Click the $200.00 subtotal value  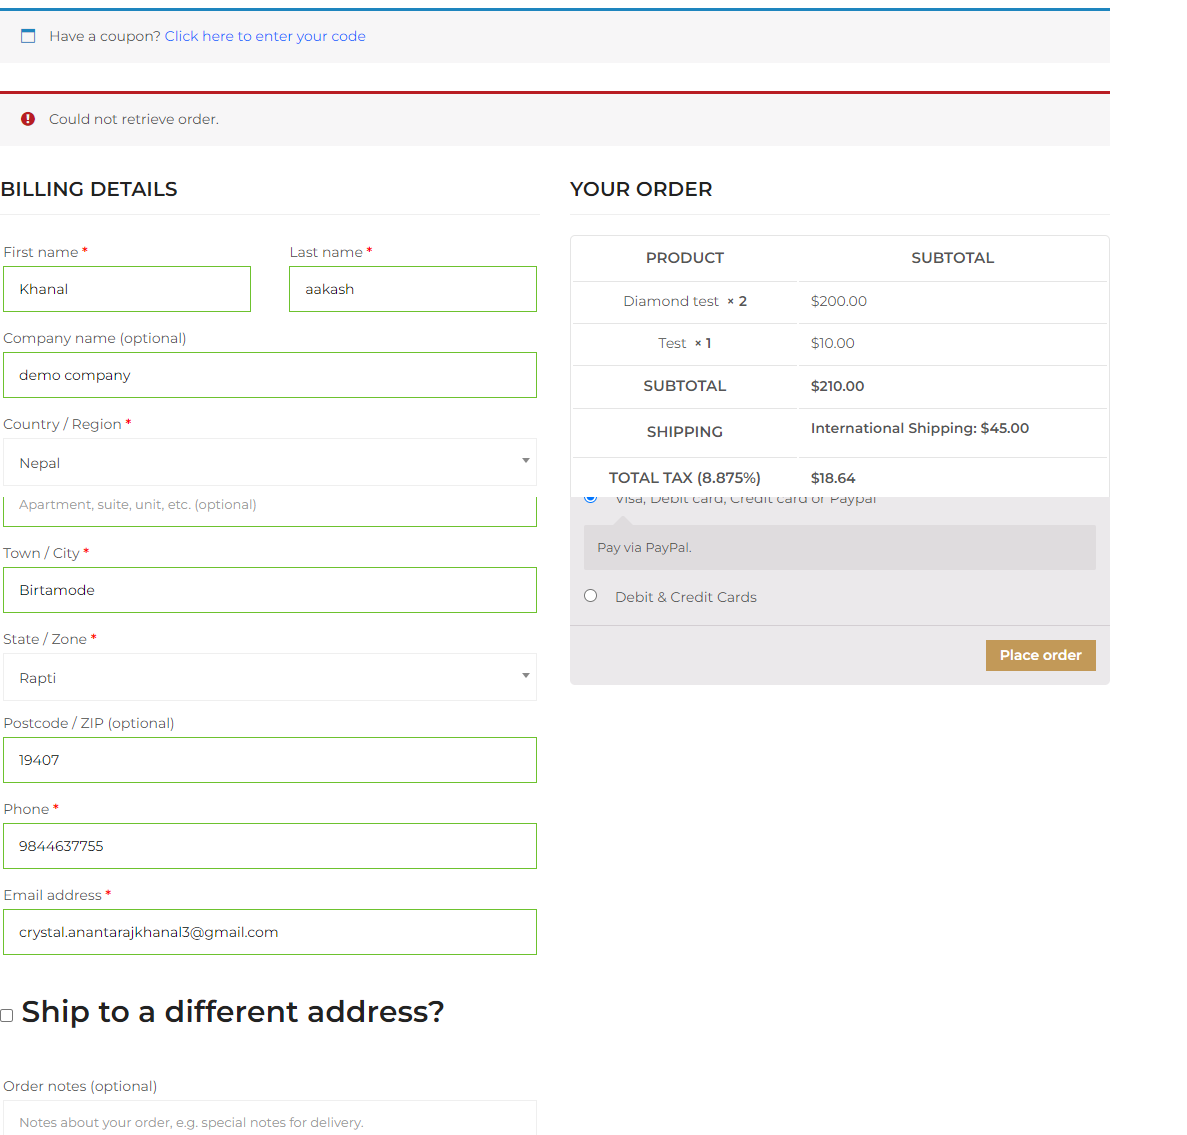pos(838,301)
